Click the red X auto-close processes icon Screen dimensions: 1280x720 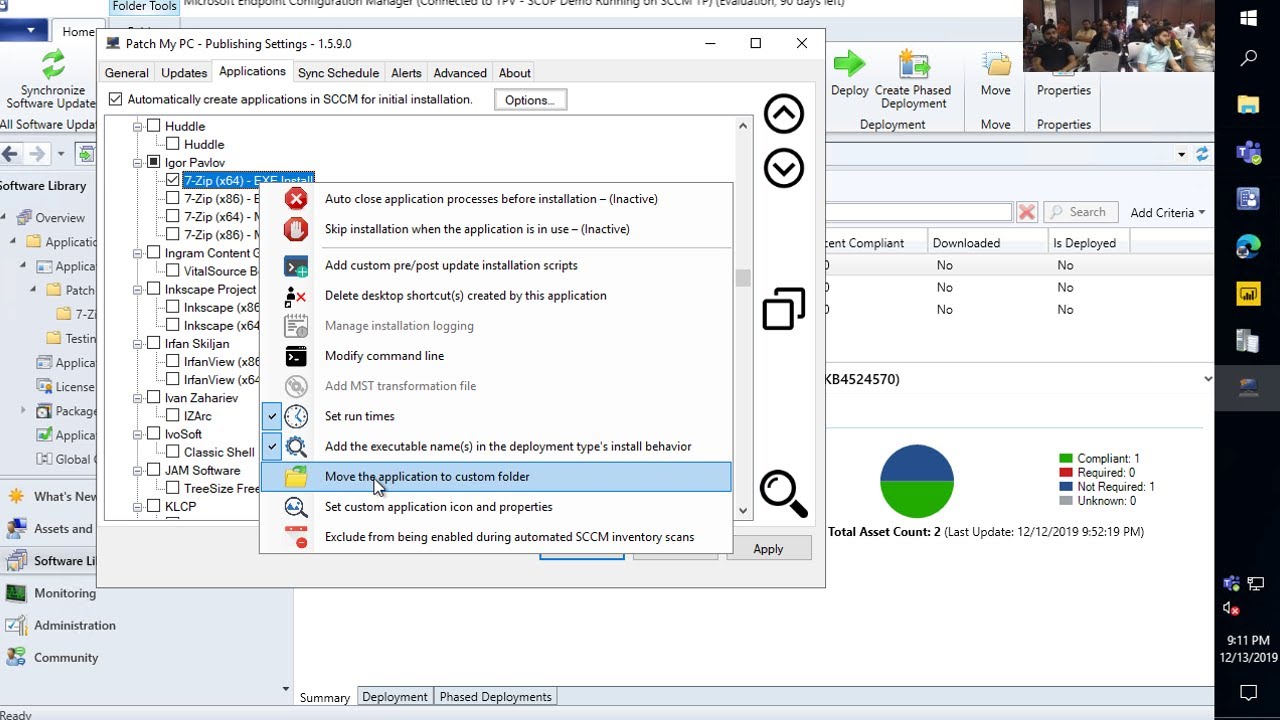click(x=296, y=199)
